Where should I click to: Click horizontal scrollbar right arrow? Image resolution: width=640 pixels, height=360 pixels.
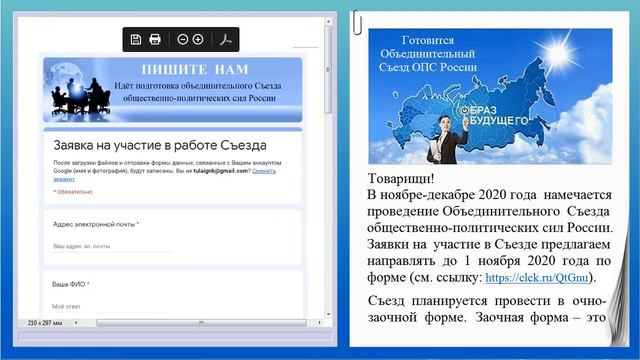click(x=319, y=322)
